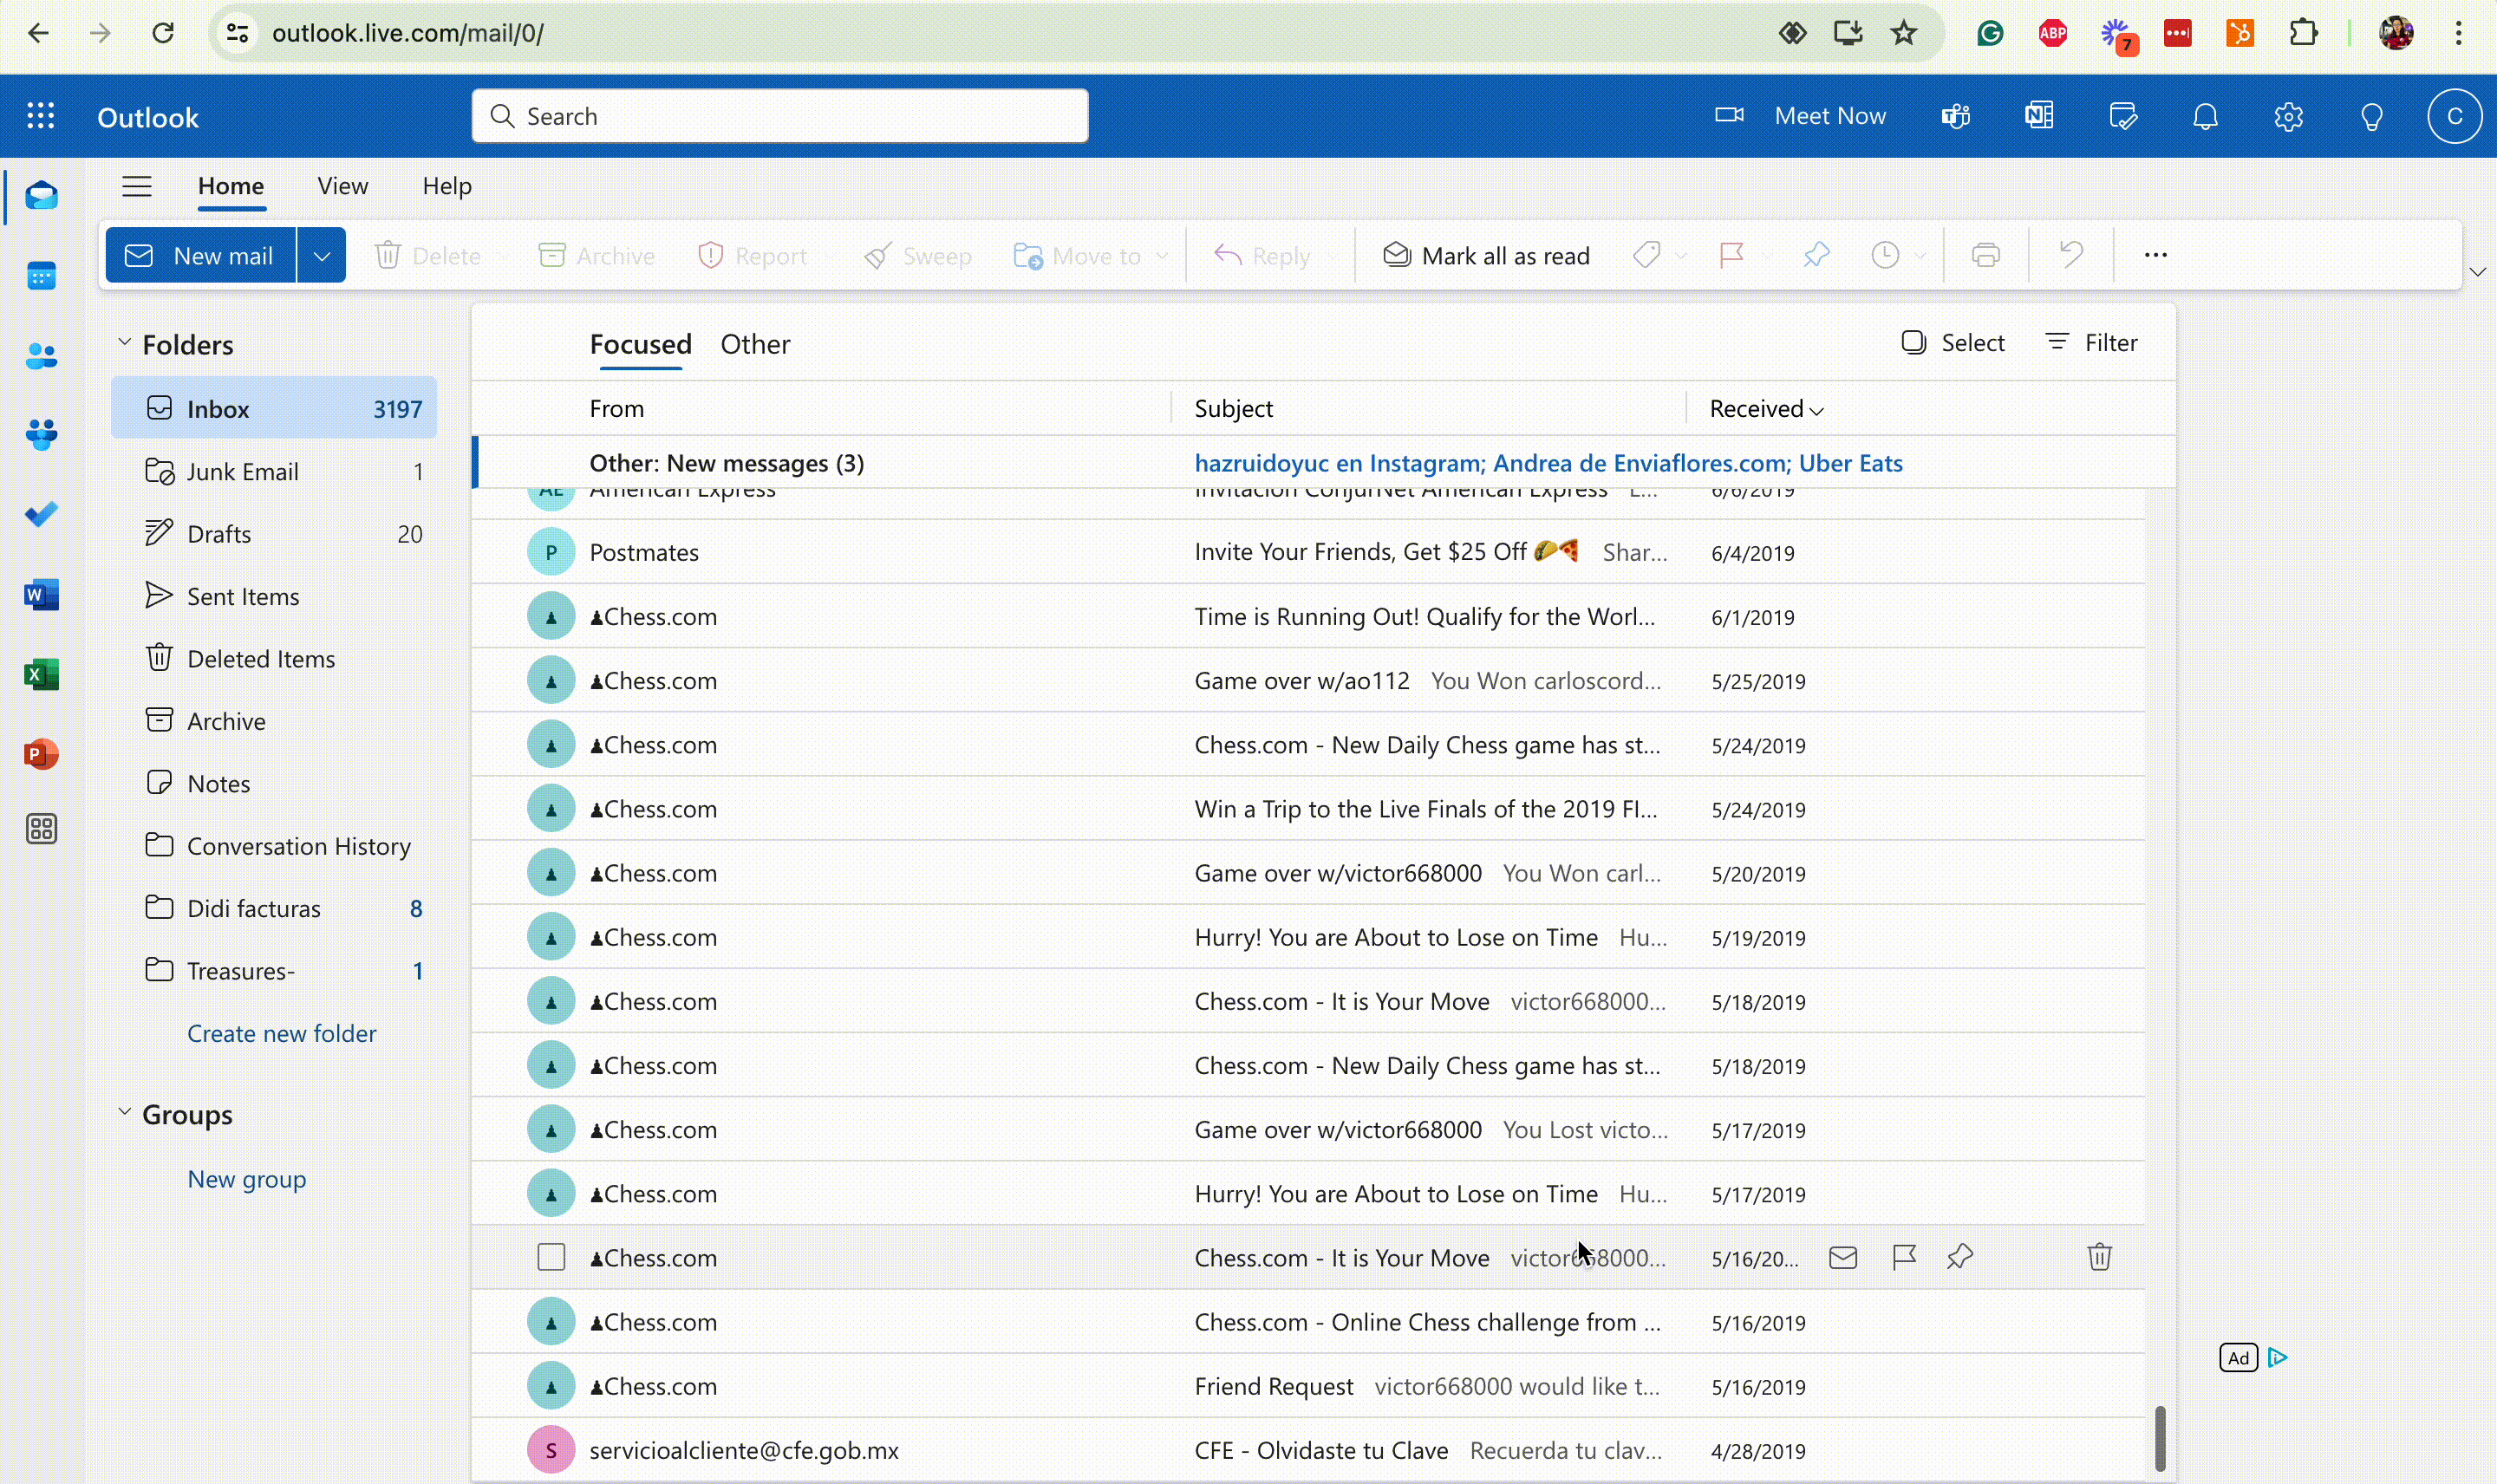Open Snooze clock dropdown
Viewport: 2497px width, 1484px height.
pyautogui.click(x=1920, y=256)
